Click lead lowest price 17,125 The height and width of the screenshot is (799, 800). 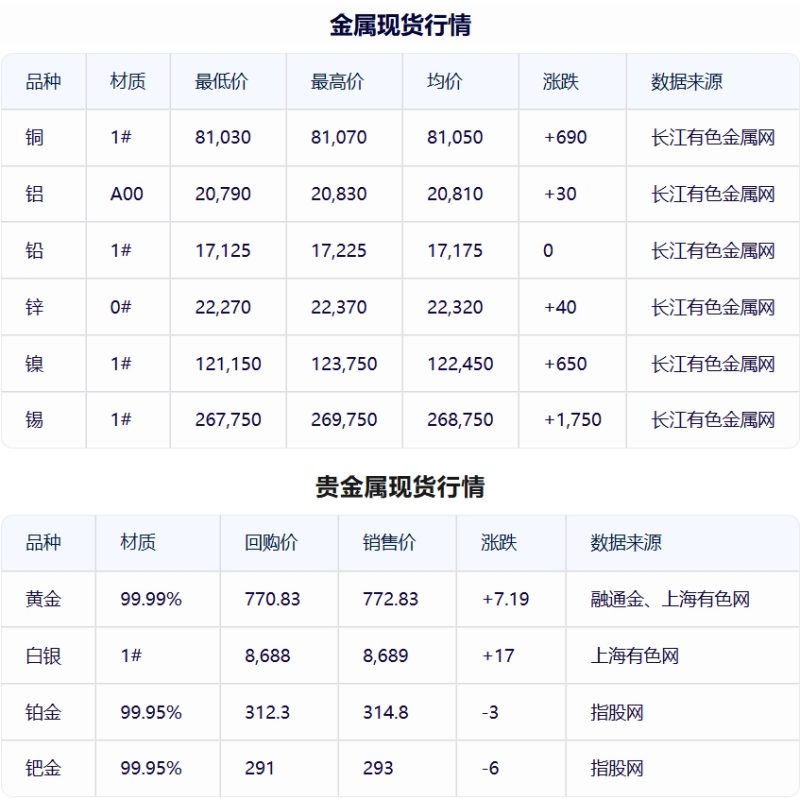[223, 251]
